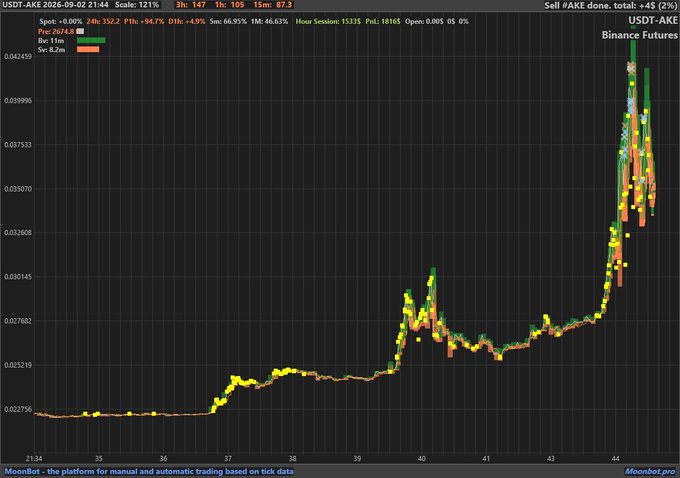Click the 0.025219 price axis label
This screenshot has width=680, height=478.
pos(17,365)
